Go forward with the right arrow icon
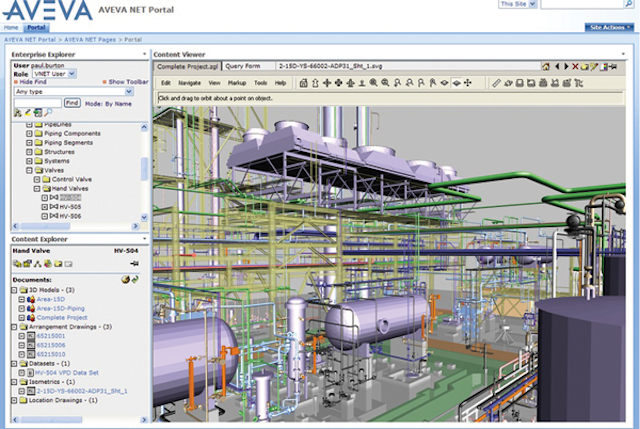 point(566,66)
